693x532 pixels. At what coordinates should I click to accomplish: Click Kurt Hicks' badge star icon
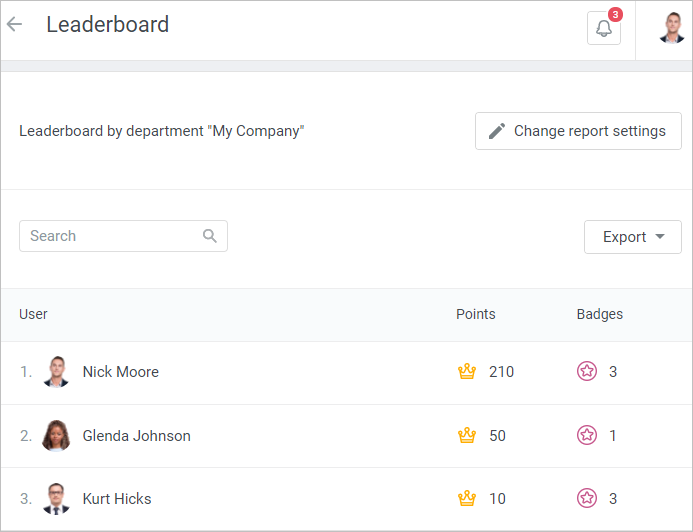[x=587, y=499]
